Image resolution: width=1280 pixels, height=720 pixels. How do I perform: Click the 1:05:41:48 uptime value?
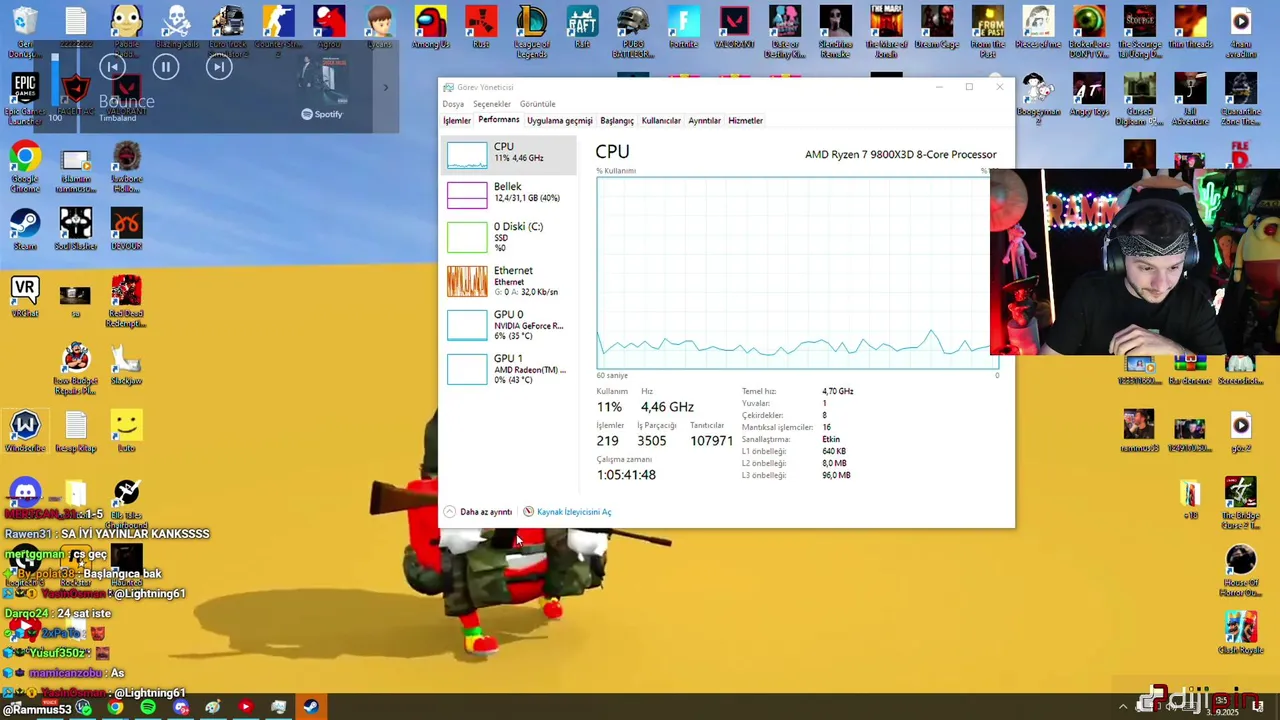coord(626,475)
